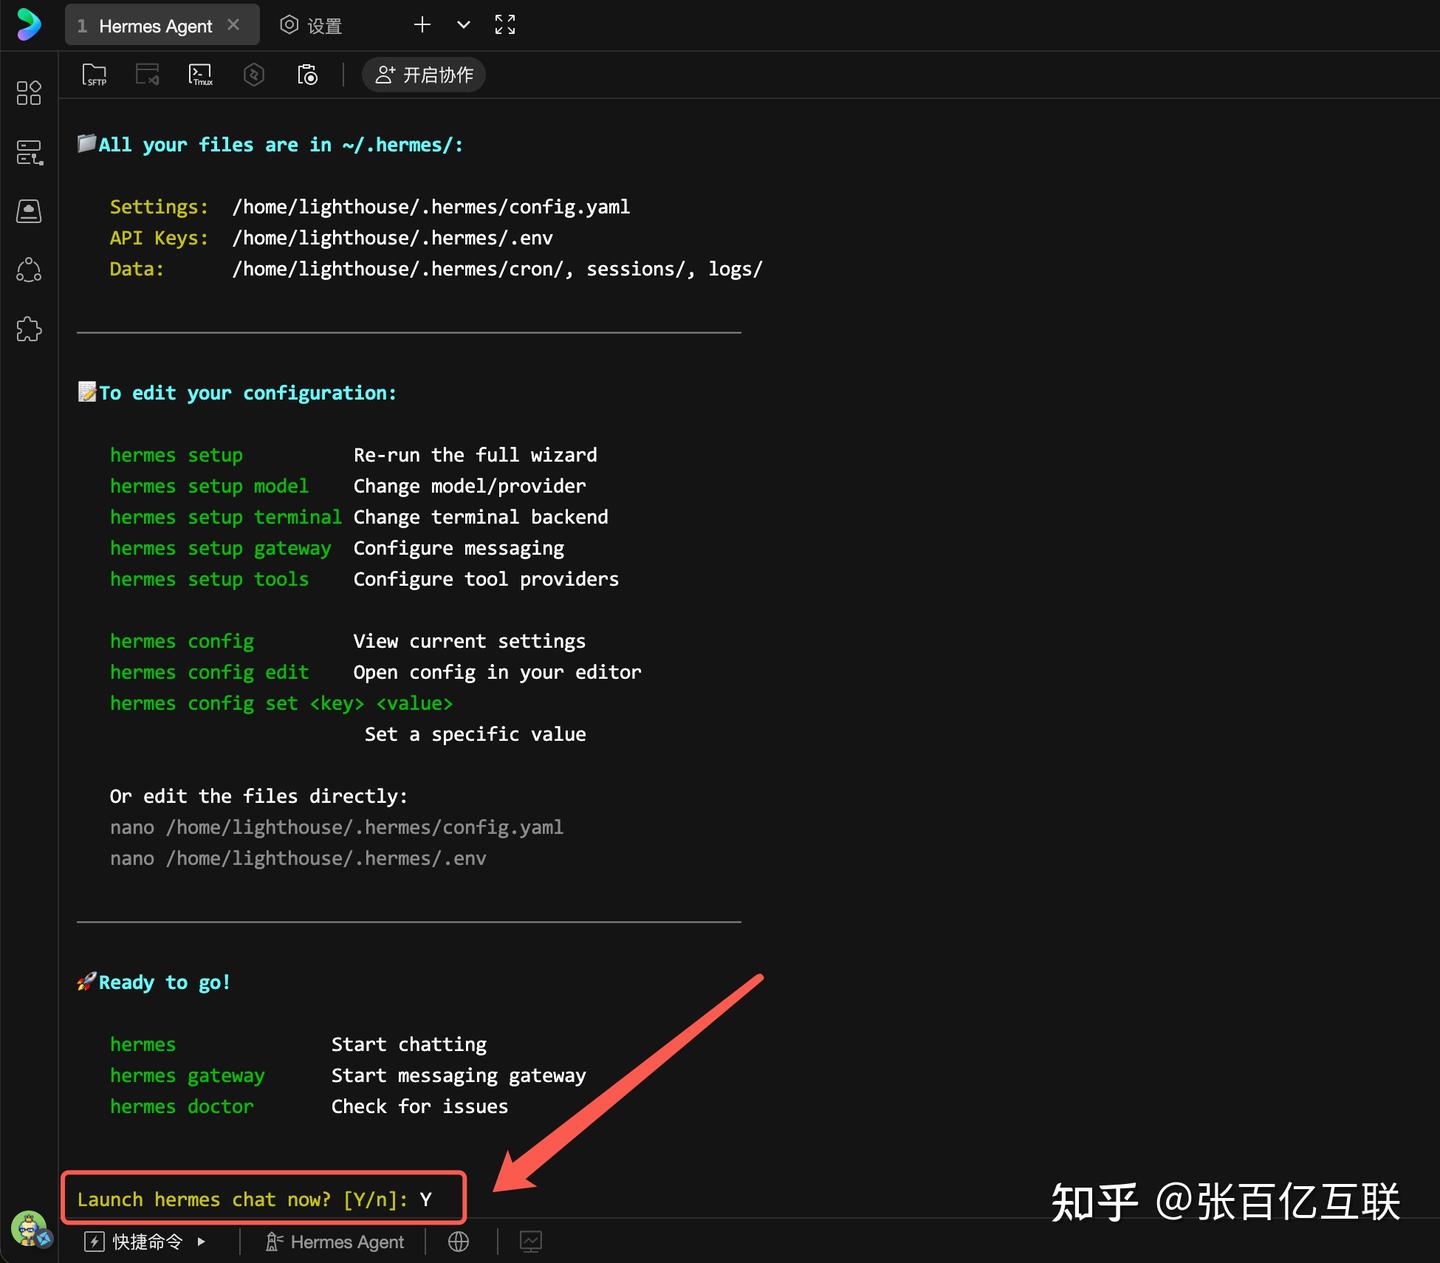Click the three-node cluster sidebar icon
The image size is (1440, 1263).
click(29, 270)
